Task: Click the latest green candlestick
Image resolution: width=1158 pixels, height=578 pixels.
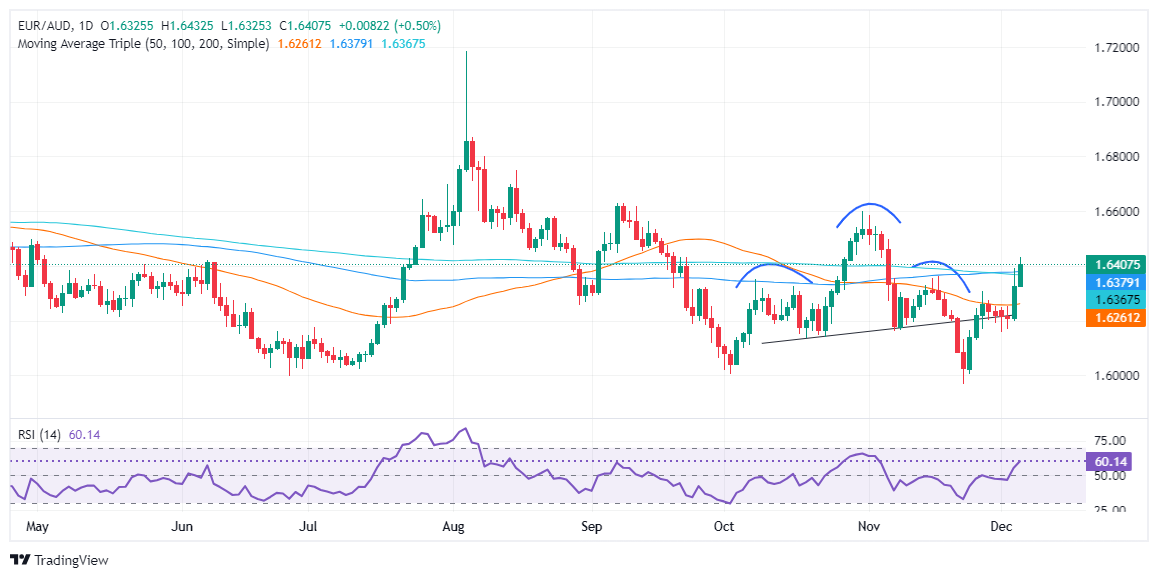Action: tap(1021, 272)
